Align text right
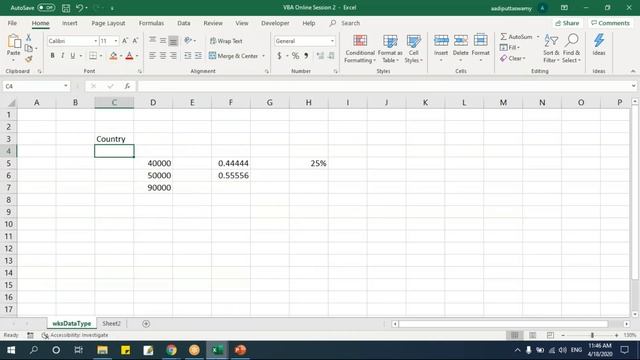Screen dimensions: 640x360 [173, 56]
